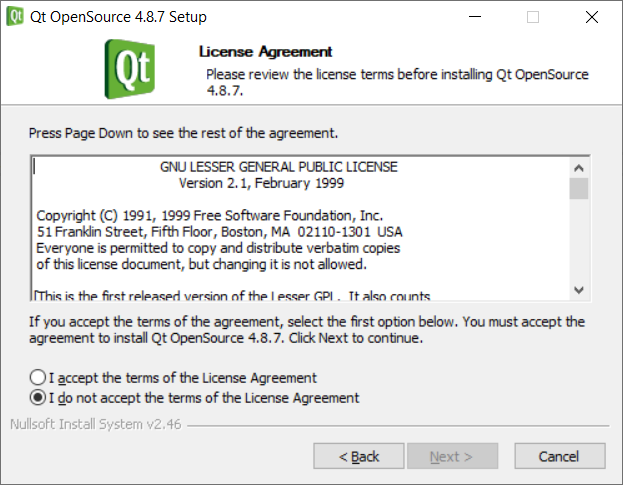Cancel the Qt installation
623x485 pixels.
coord(558,456)
